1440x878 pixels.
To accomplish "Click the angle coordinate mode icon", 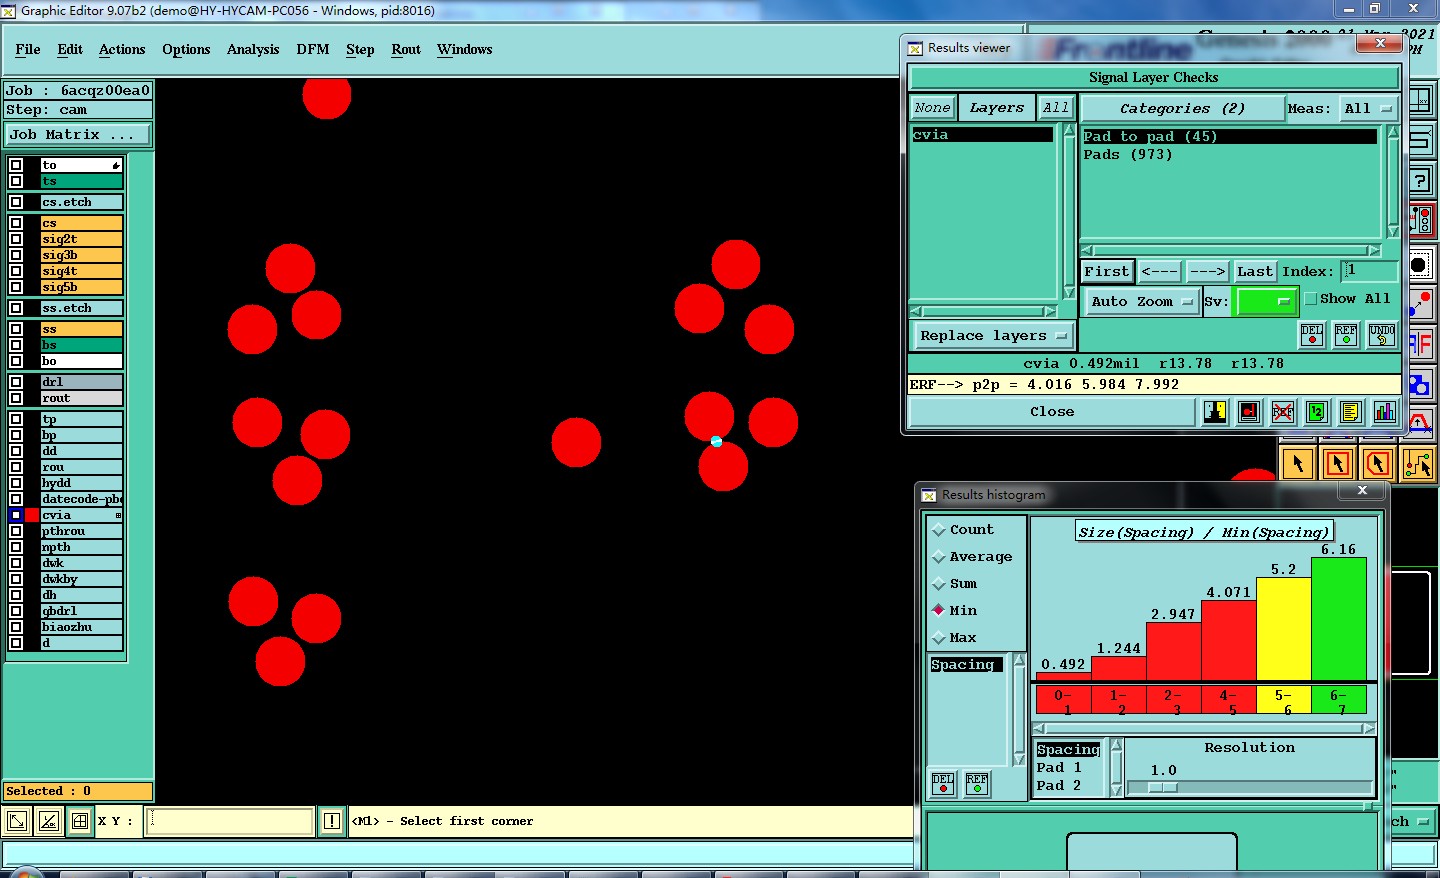I will click(x=48, y=821).
